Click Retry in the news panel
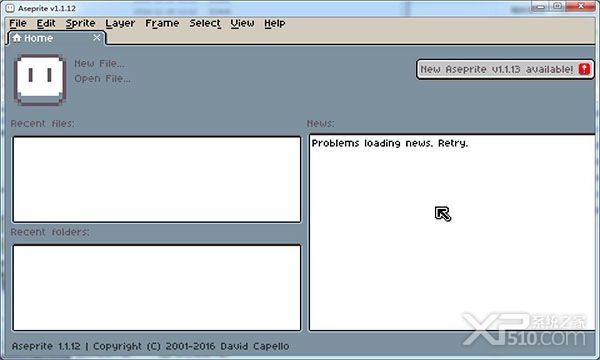This screenshot has width=600, height=360. 453,143
